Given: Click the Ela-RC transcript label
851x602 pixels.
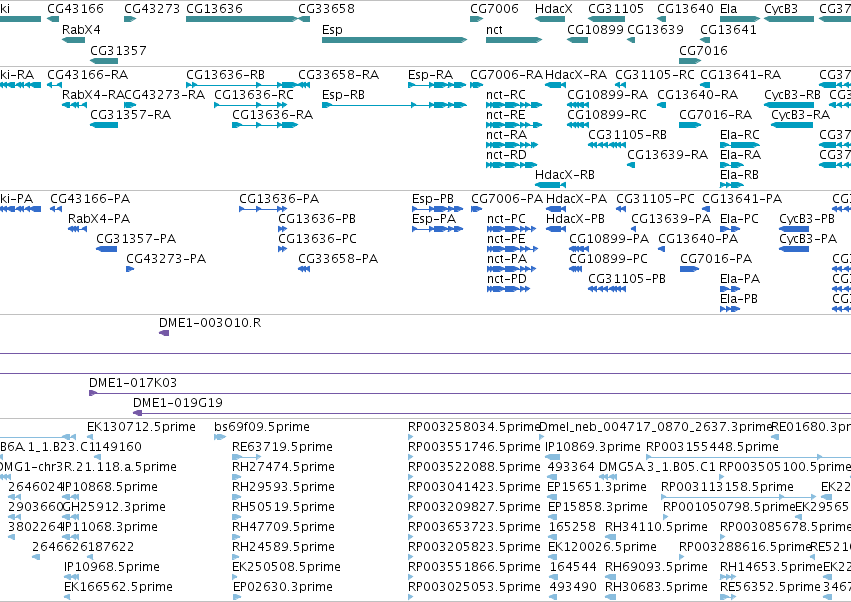Looking at the screenshot, I should (740, 135).
